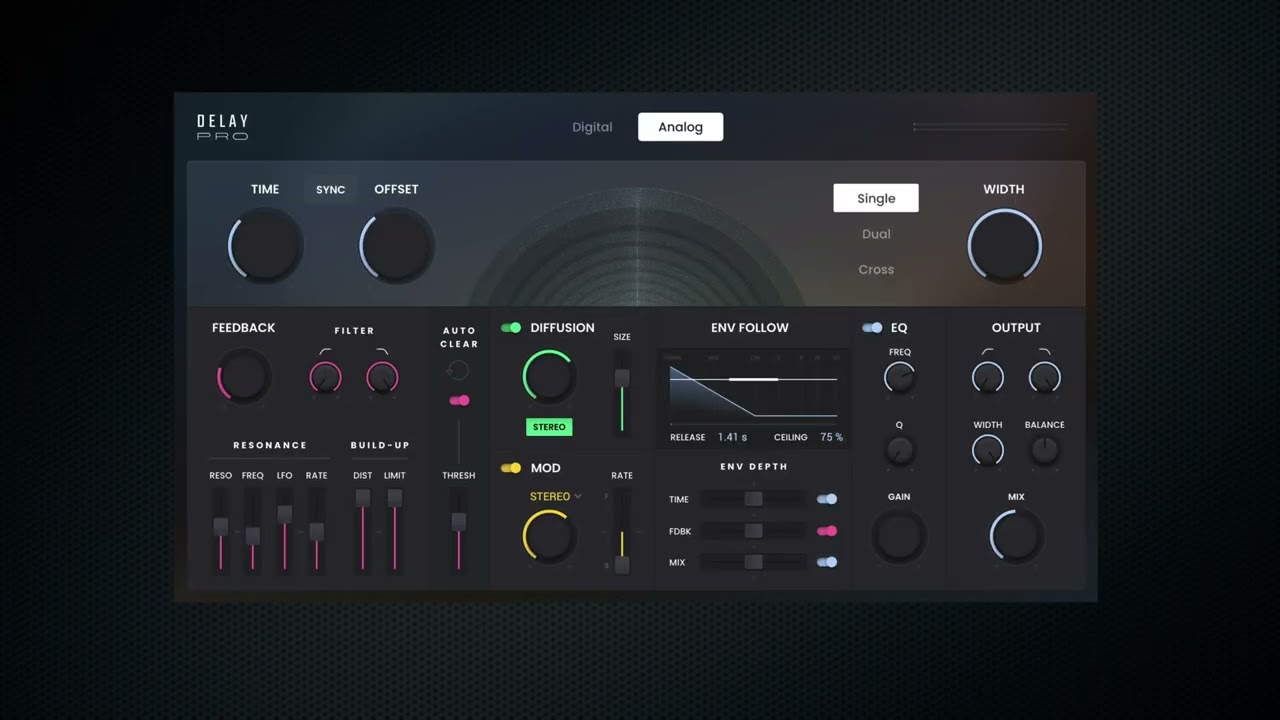
Task: Click the Auto Clear THRESH slider
Action: coord(459,531)
